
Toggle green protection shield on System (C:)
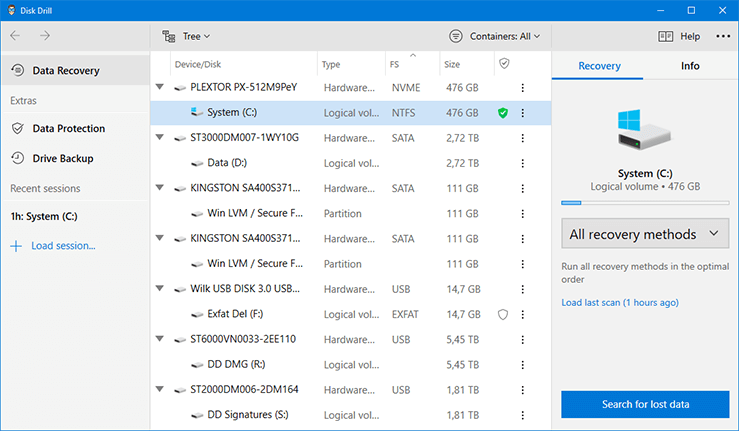point(503,113)
